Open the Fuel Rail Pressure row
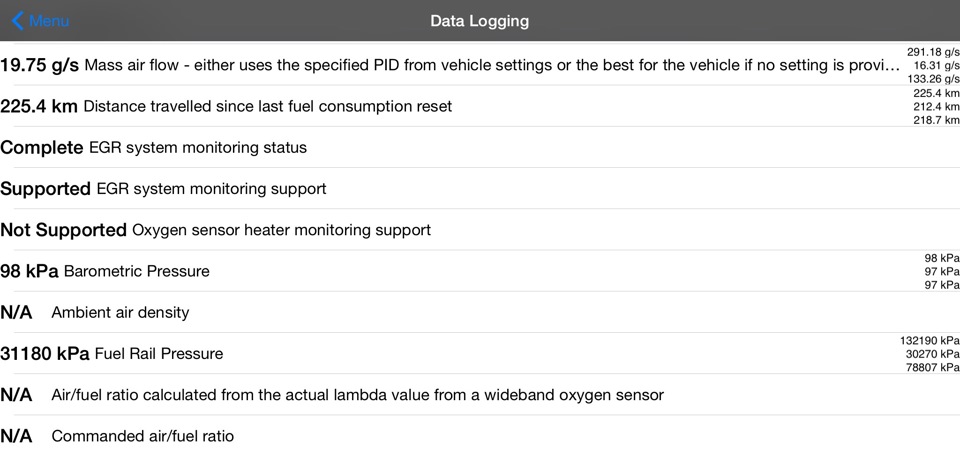The width and height of the screenshot is (960, 455). [159, 354]
